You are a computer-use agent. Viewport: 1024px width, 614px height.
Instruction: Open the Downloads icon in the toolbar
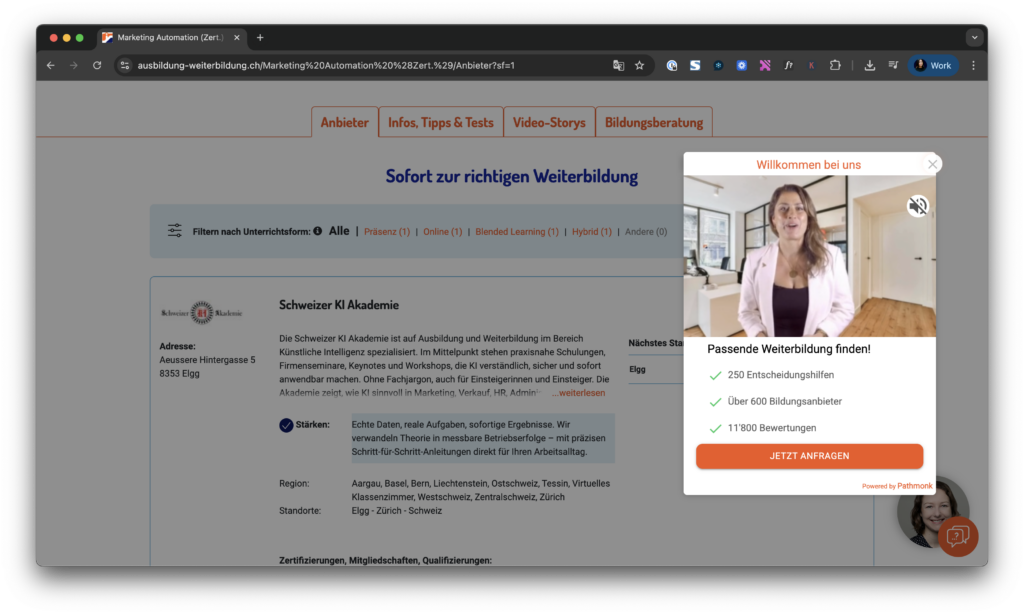[869, 64]
